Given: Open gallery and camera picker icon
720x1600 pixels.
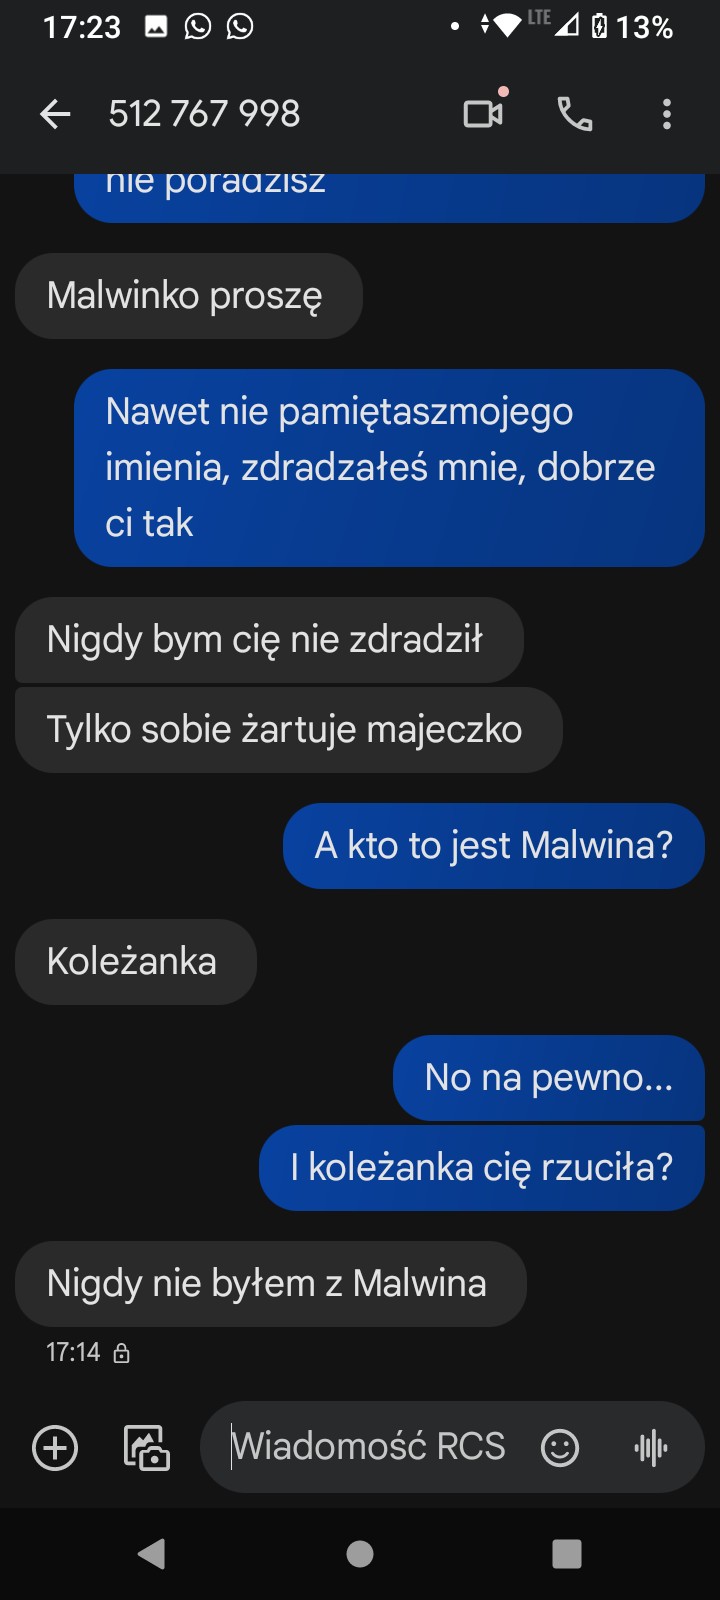Looking at the screenshot, I should point(146,1447).
